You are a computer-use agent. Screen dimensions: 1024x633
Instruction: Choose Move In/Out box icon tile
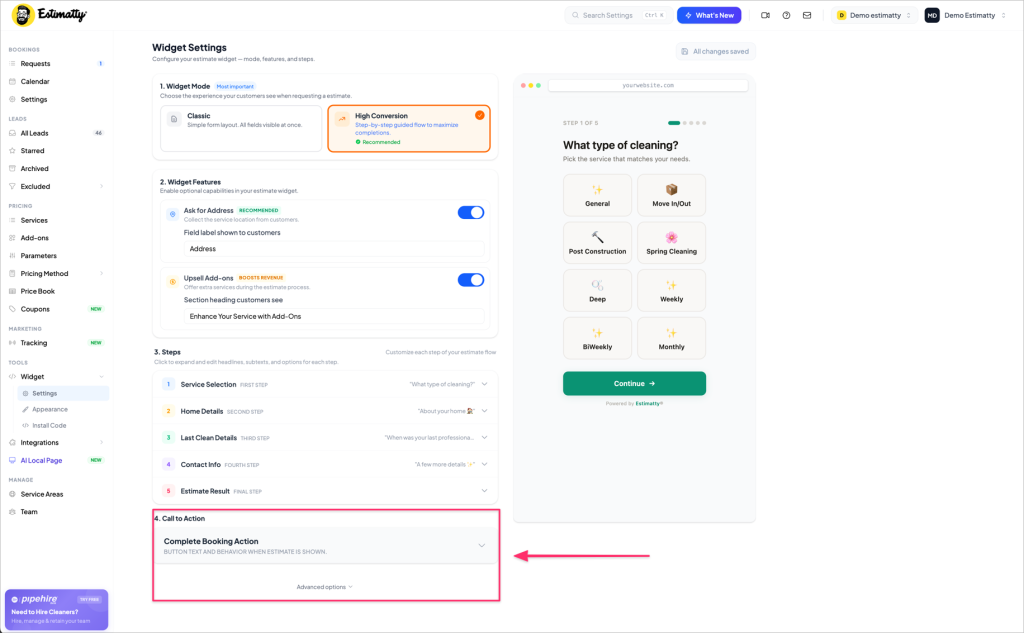point(671,195)
